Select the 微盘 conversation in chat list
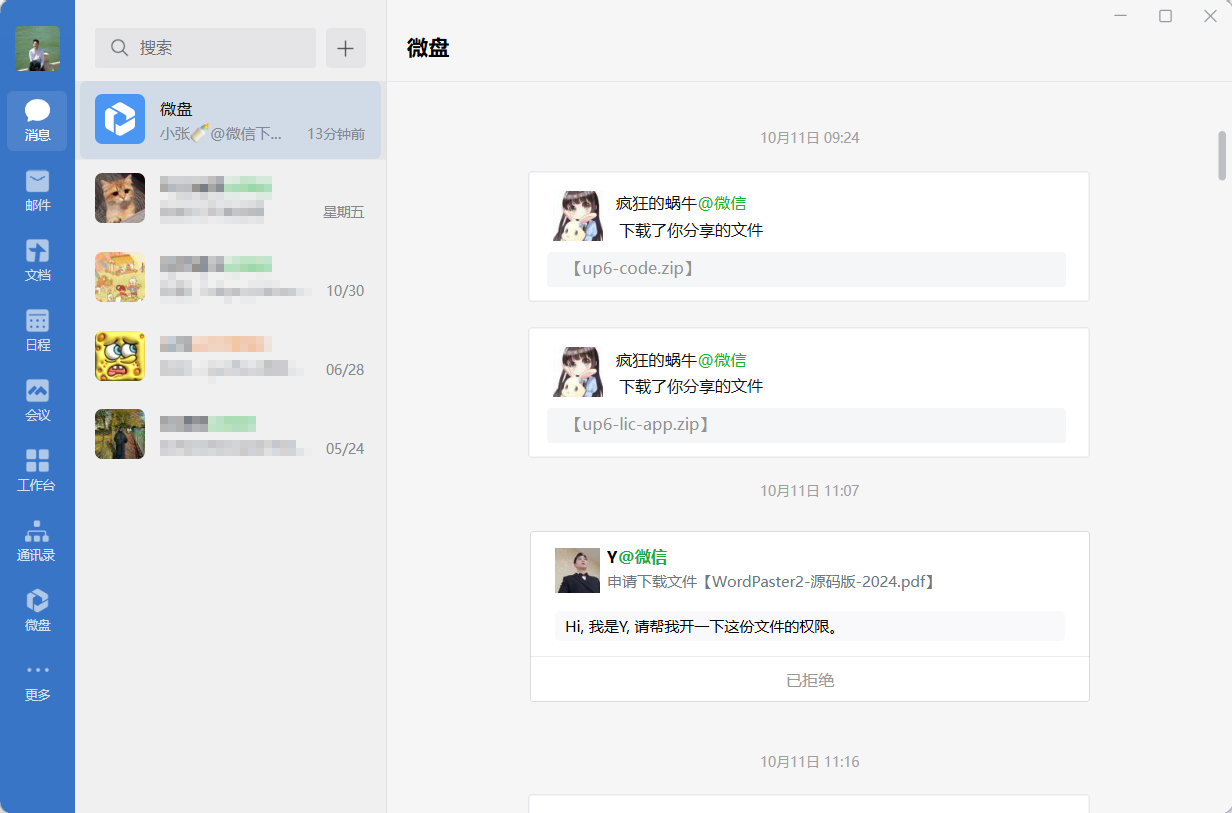The image size is (1232, 813). (230, 120)
